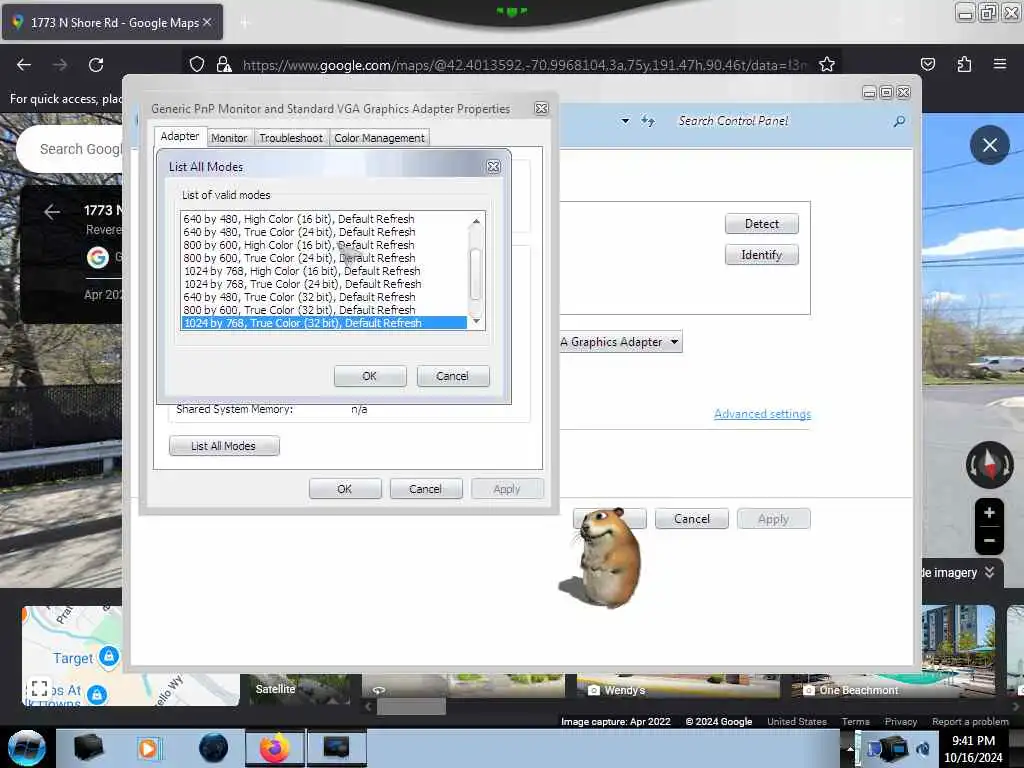The height and width of the screenshot is (768, 1024).
Task: Show hidden tray icons arrow
Action: [x=850, y=749]
